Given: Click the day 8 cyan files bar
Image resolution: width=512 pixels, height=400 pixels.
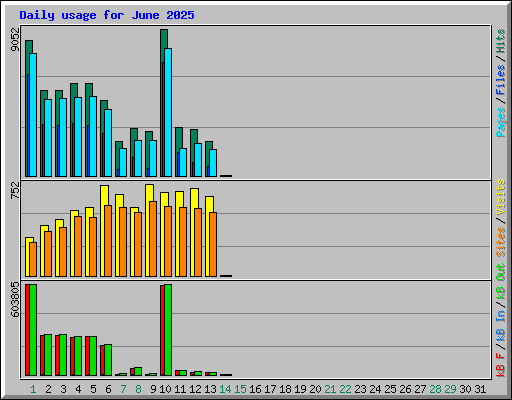Looking at the screenshot, I should click(138, 158).
